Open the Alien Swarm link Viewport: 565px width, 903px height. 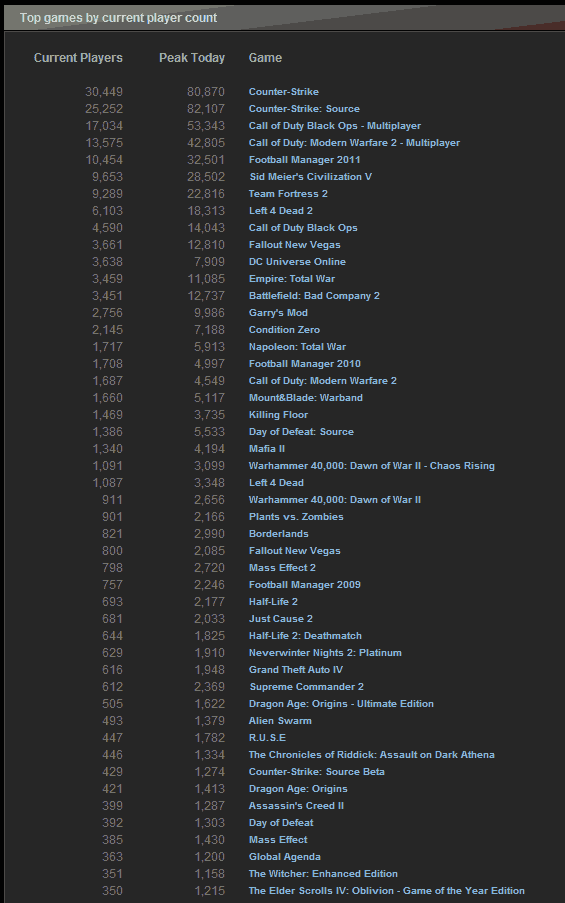pyautogui.click(x=280, y=720)
